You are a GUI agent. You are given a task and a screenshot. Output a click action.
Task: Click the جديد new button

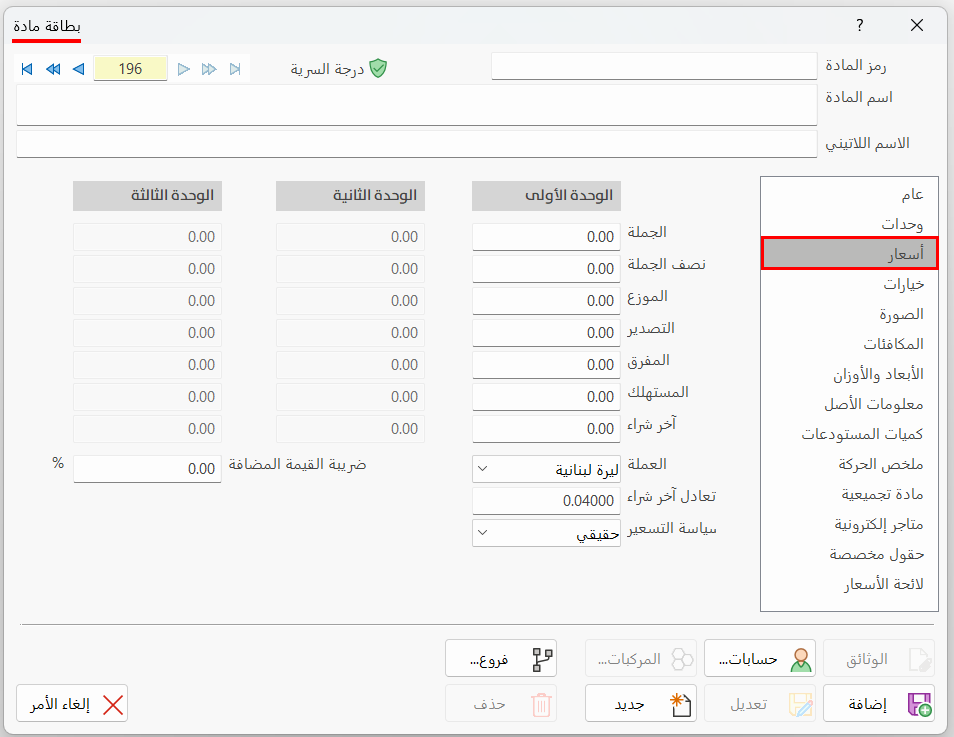click(x=641, y=704)
